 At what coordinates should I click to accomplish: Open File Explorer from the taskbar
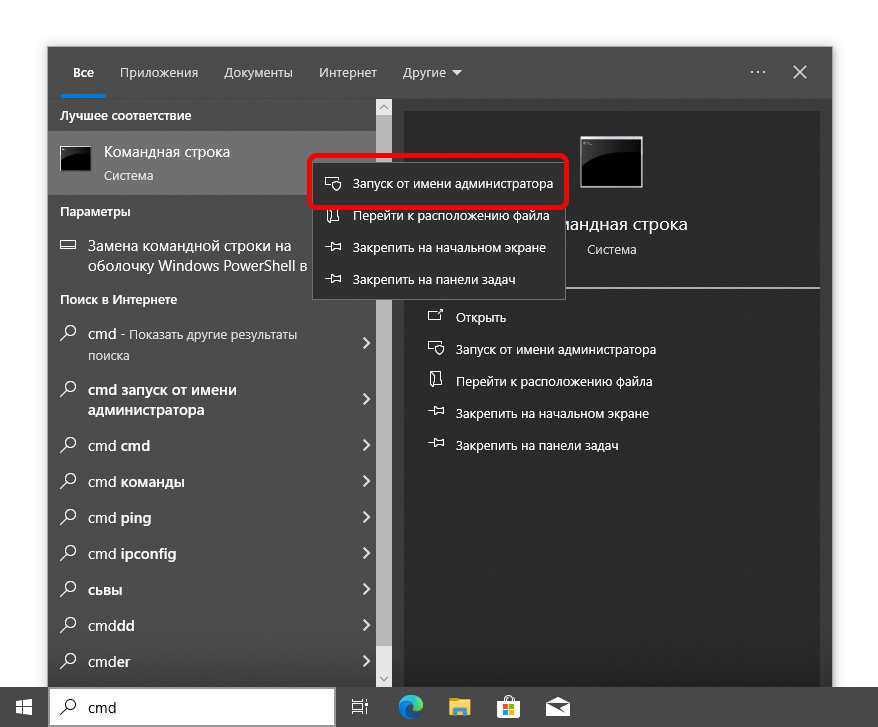459,707
